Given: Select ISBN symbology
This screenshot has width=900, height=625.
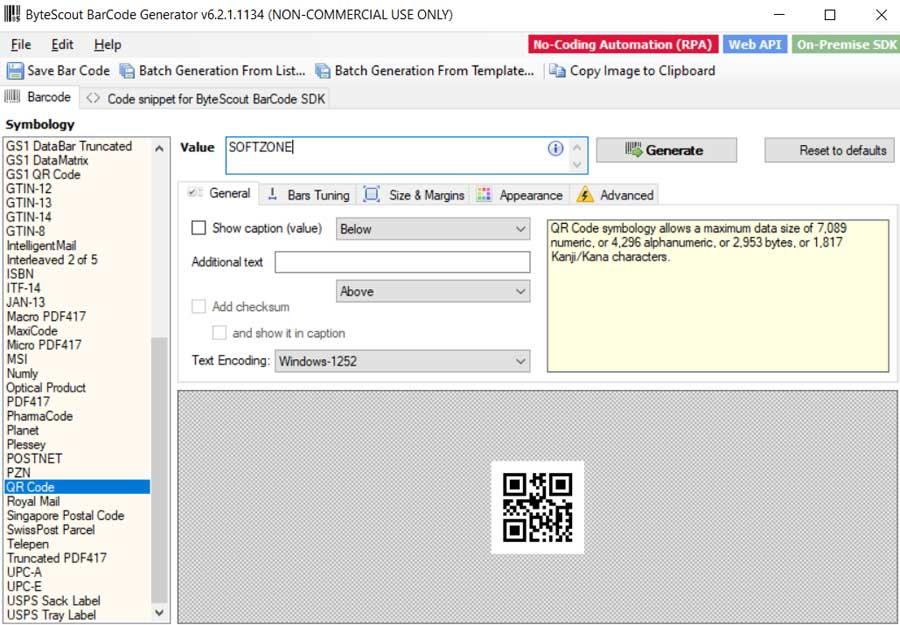Looking at the screenshot, I should click(x=20, y=274).
